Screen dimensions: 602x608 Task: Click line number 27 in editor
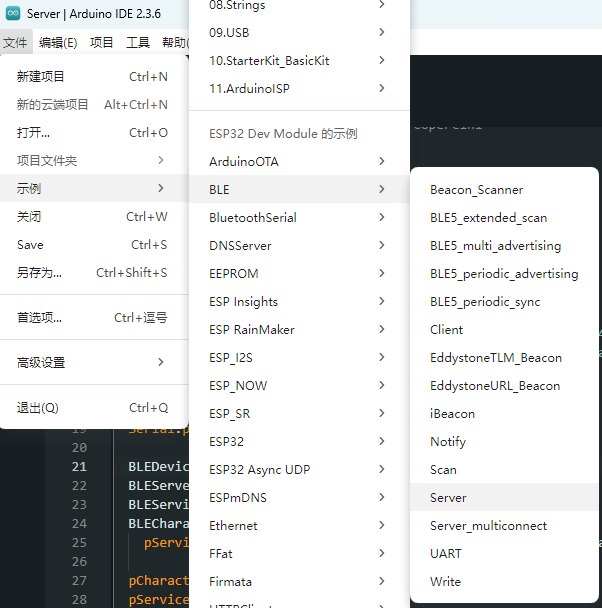pyautogui.click(x=79, y=580)
